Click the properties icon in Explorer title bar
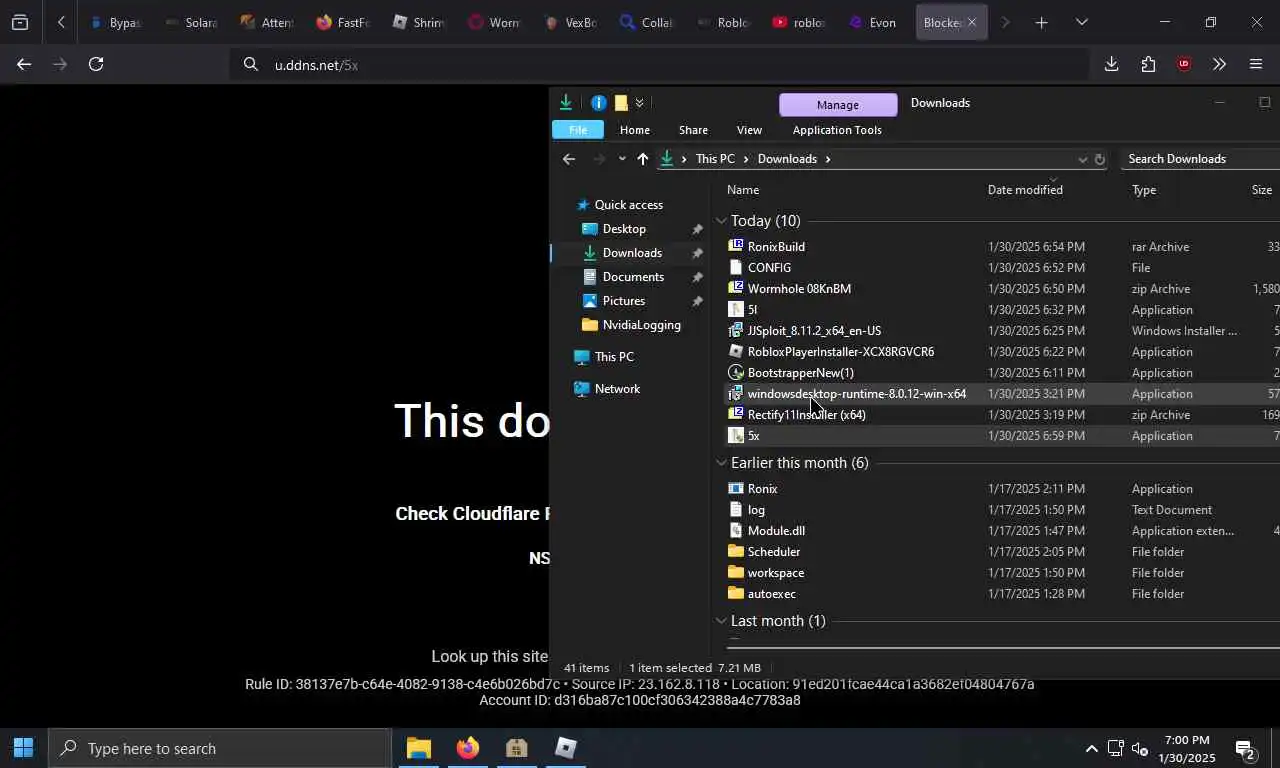This screenshot has width=1280, height=768. click(598, 103)
